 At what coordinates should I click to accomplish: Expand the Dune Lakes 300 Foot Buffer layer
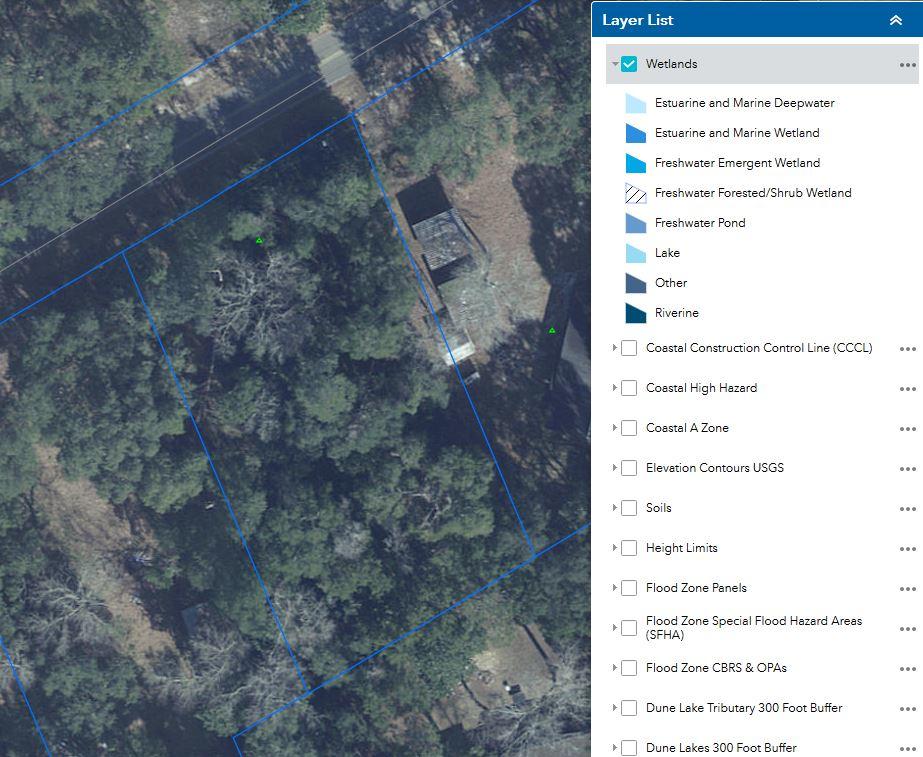click(x=613, y=747)
